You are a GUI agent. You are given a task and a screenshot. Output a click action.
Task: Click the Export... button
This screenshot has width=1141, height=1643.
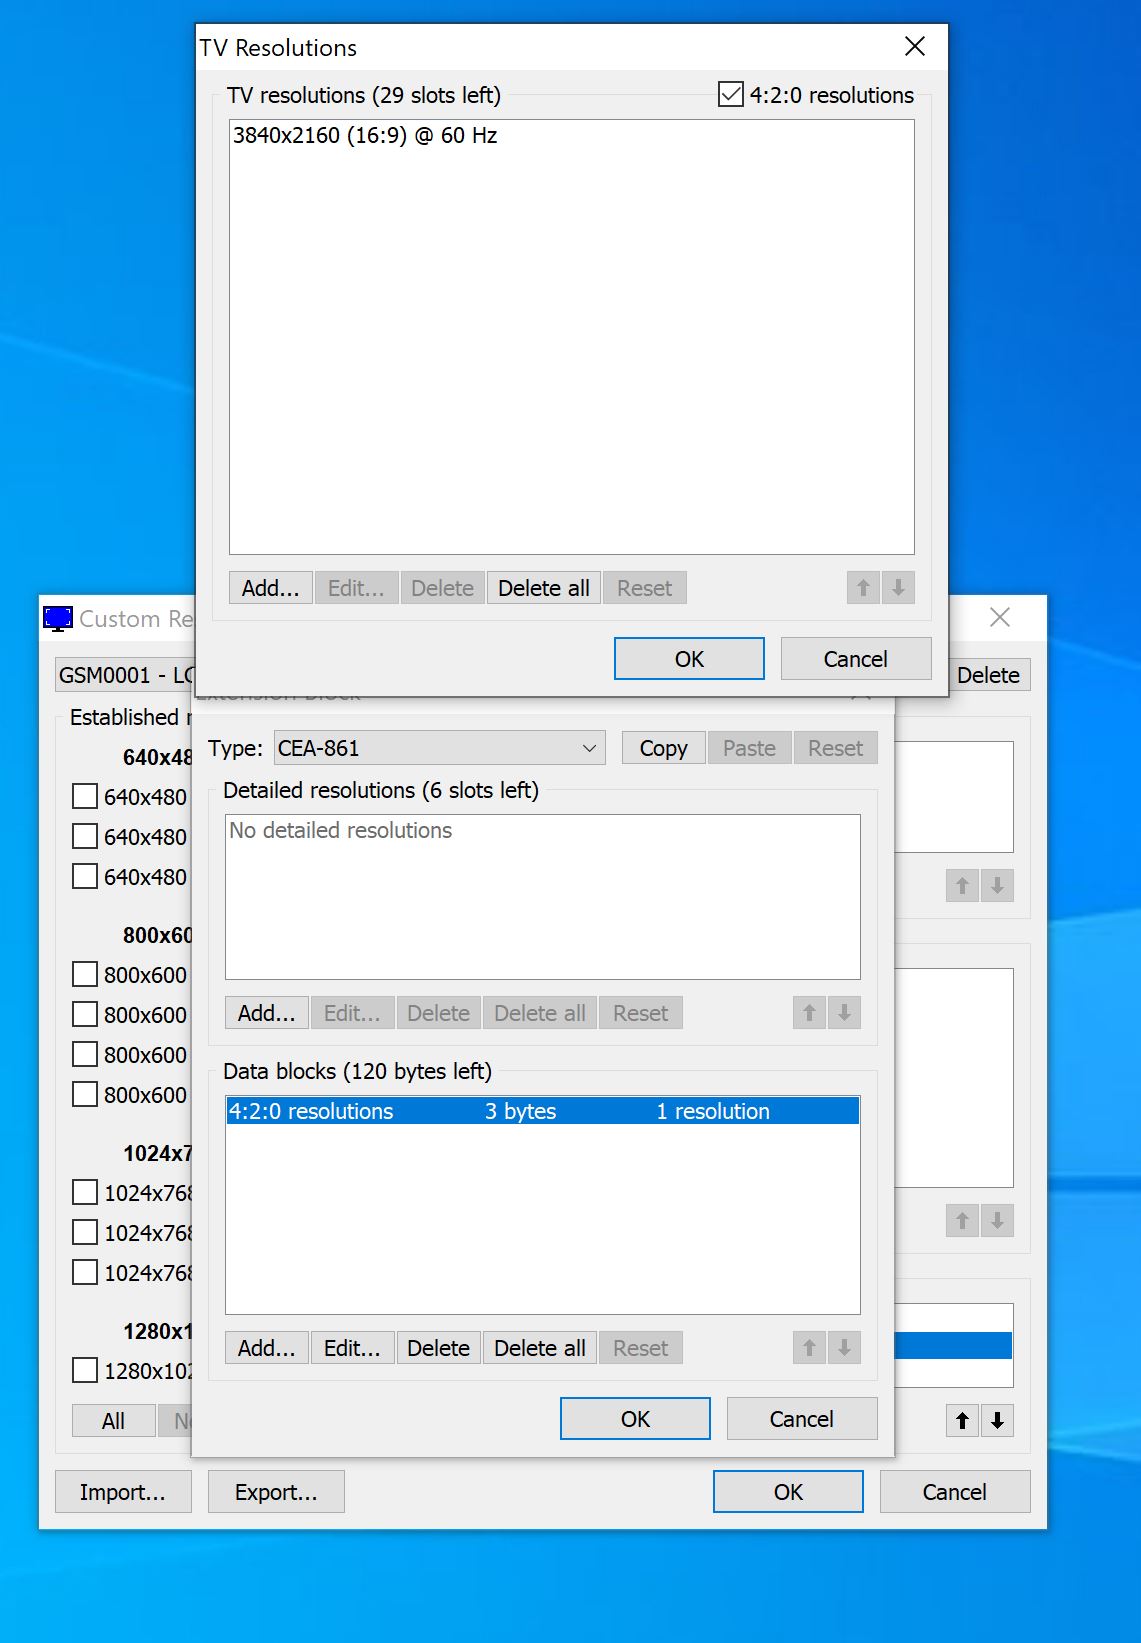[x=276, y=1492]
